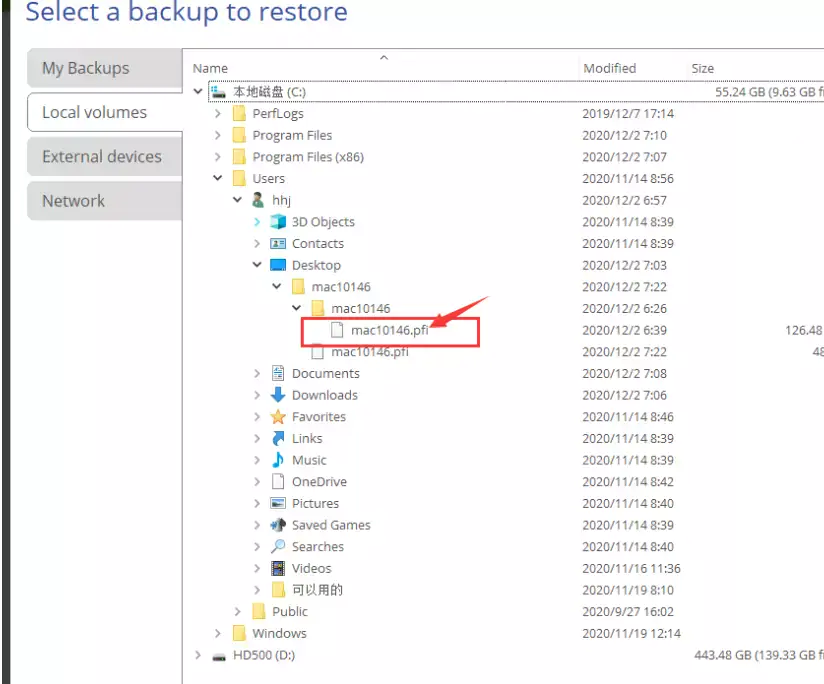Viewport: 824px width, 684px height.
Task: Expand the Contacts folder
Action: [257, 243]
